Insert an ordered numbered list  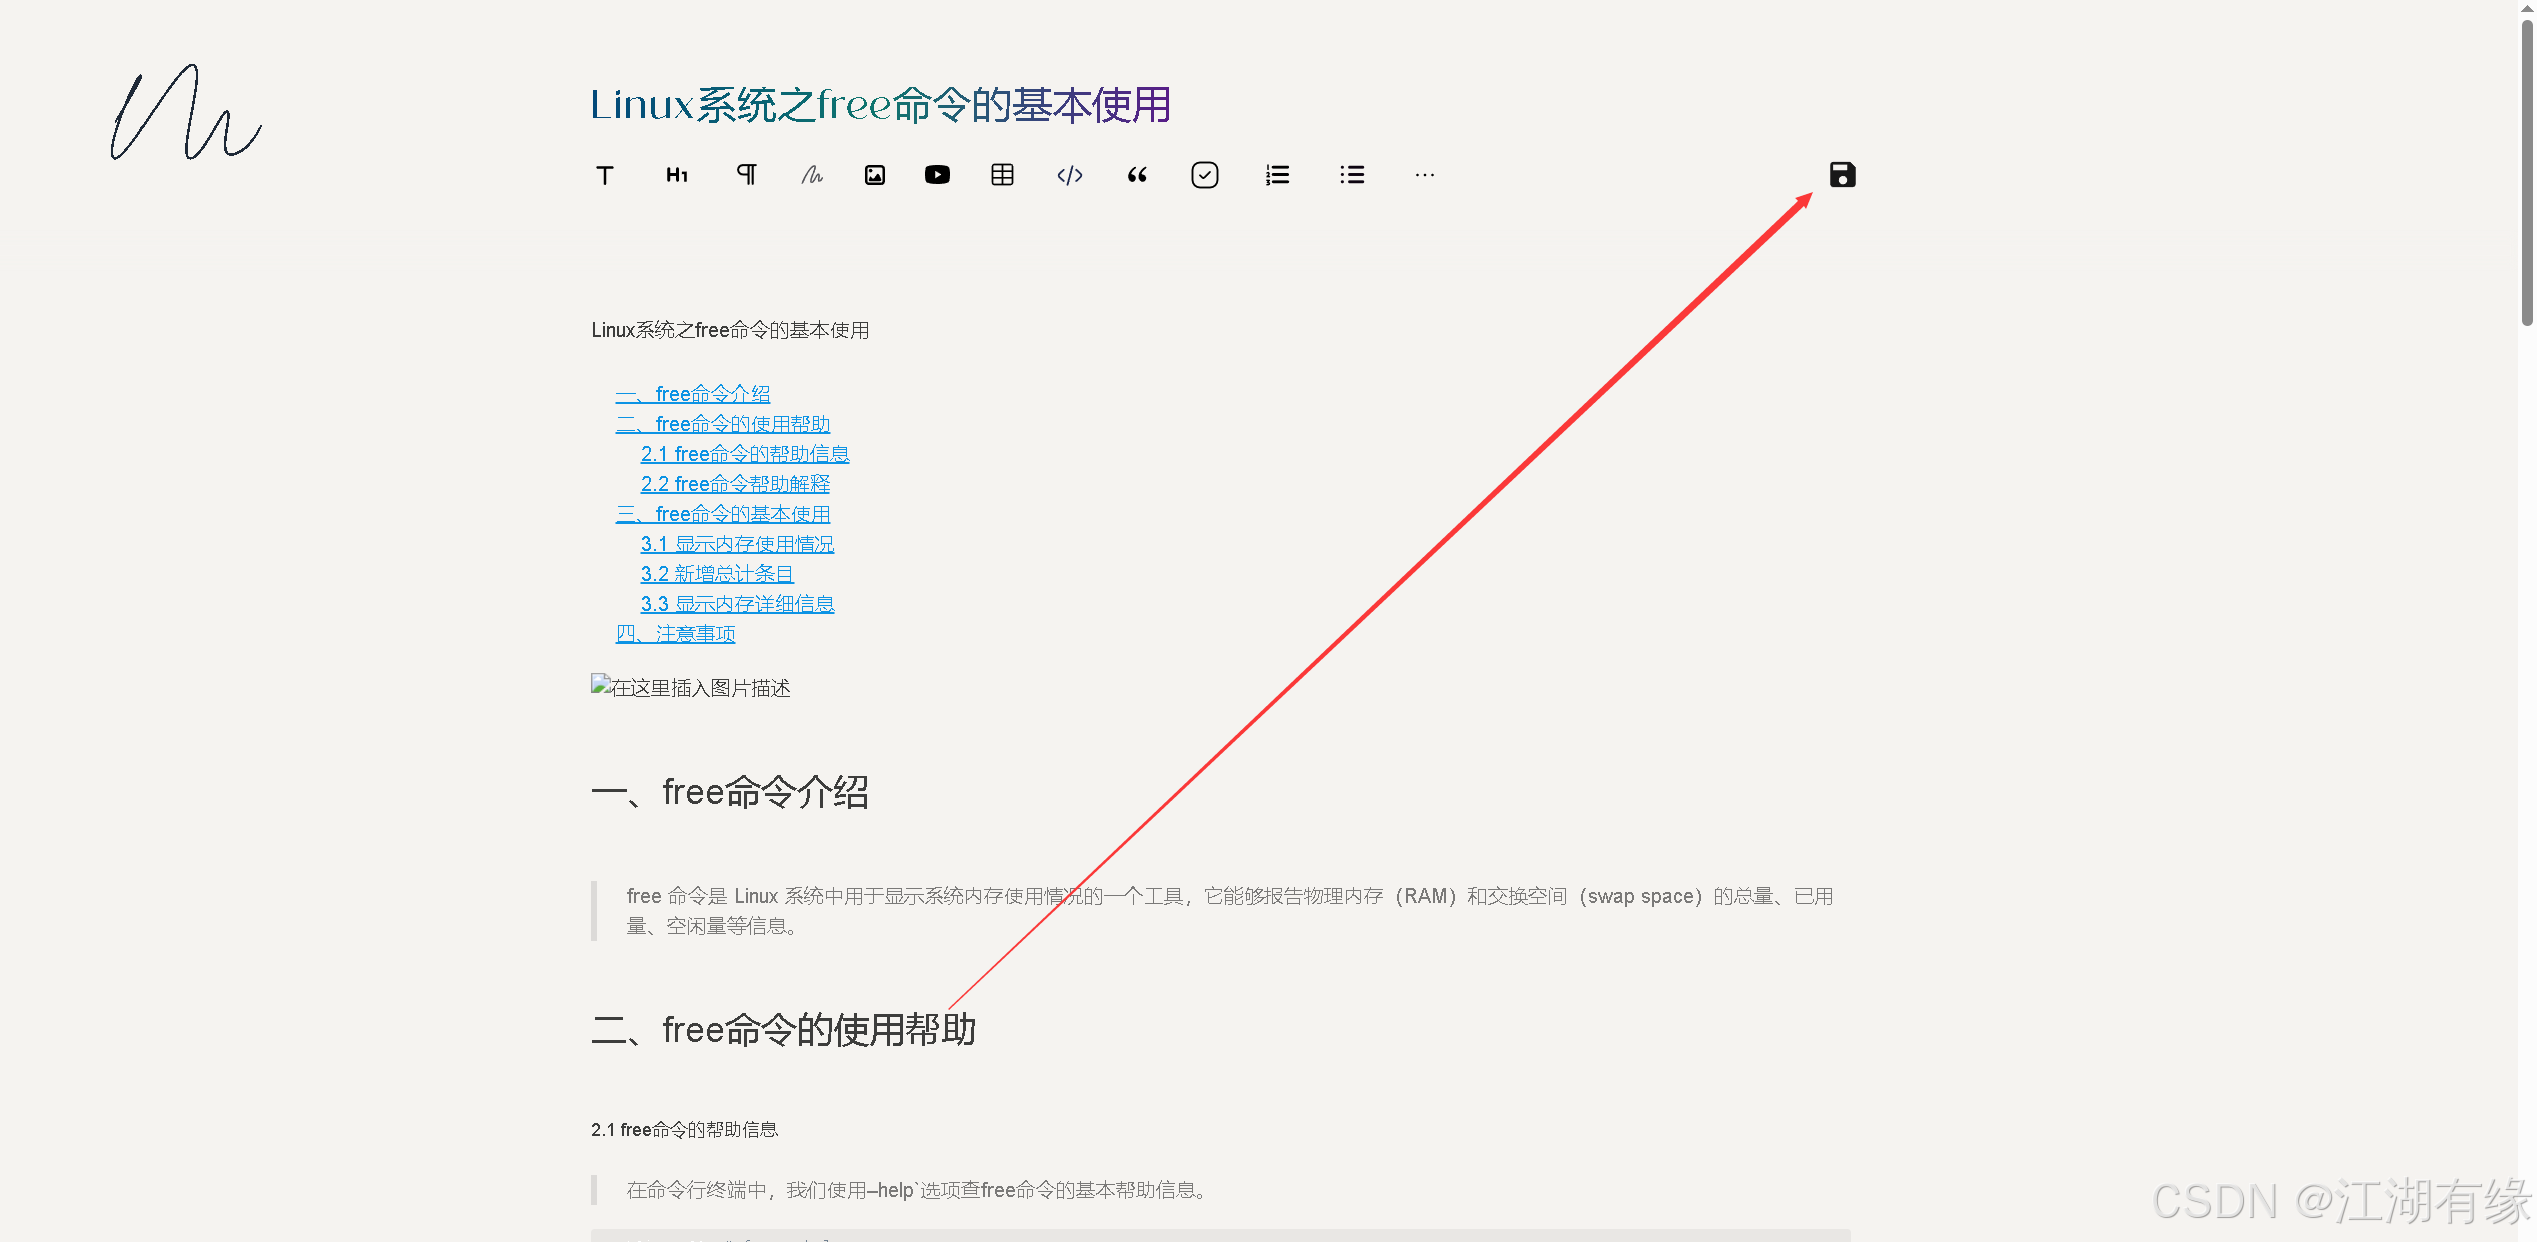1277,174
